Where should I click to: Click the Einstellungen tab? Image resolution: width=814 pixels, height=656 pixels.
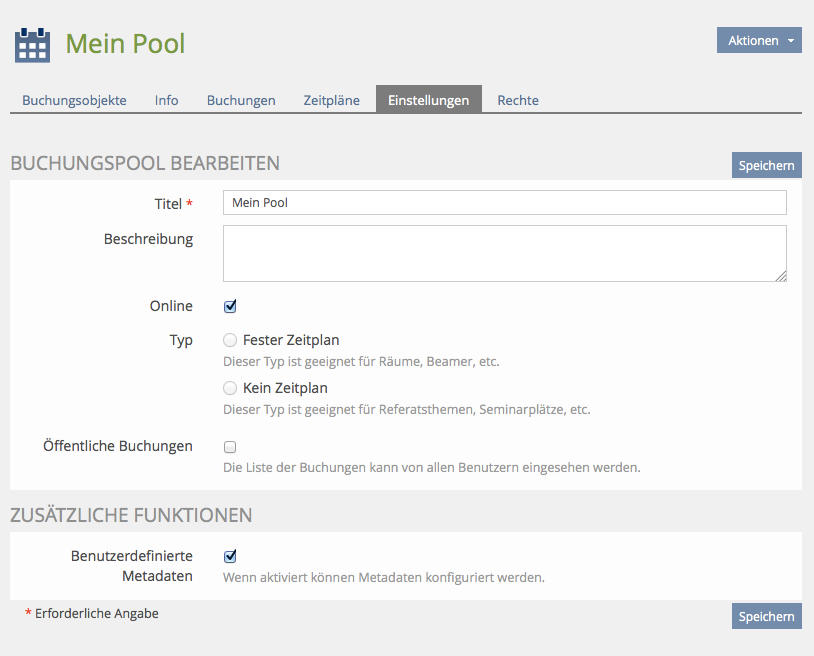point(428,100)
